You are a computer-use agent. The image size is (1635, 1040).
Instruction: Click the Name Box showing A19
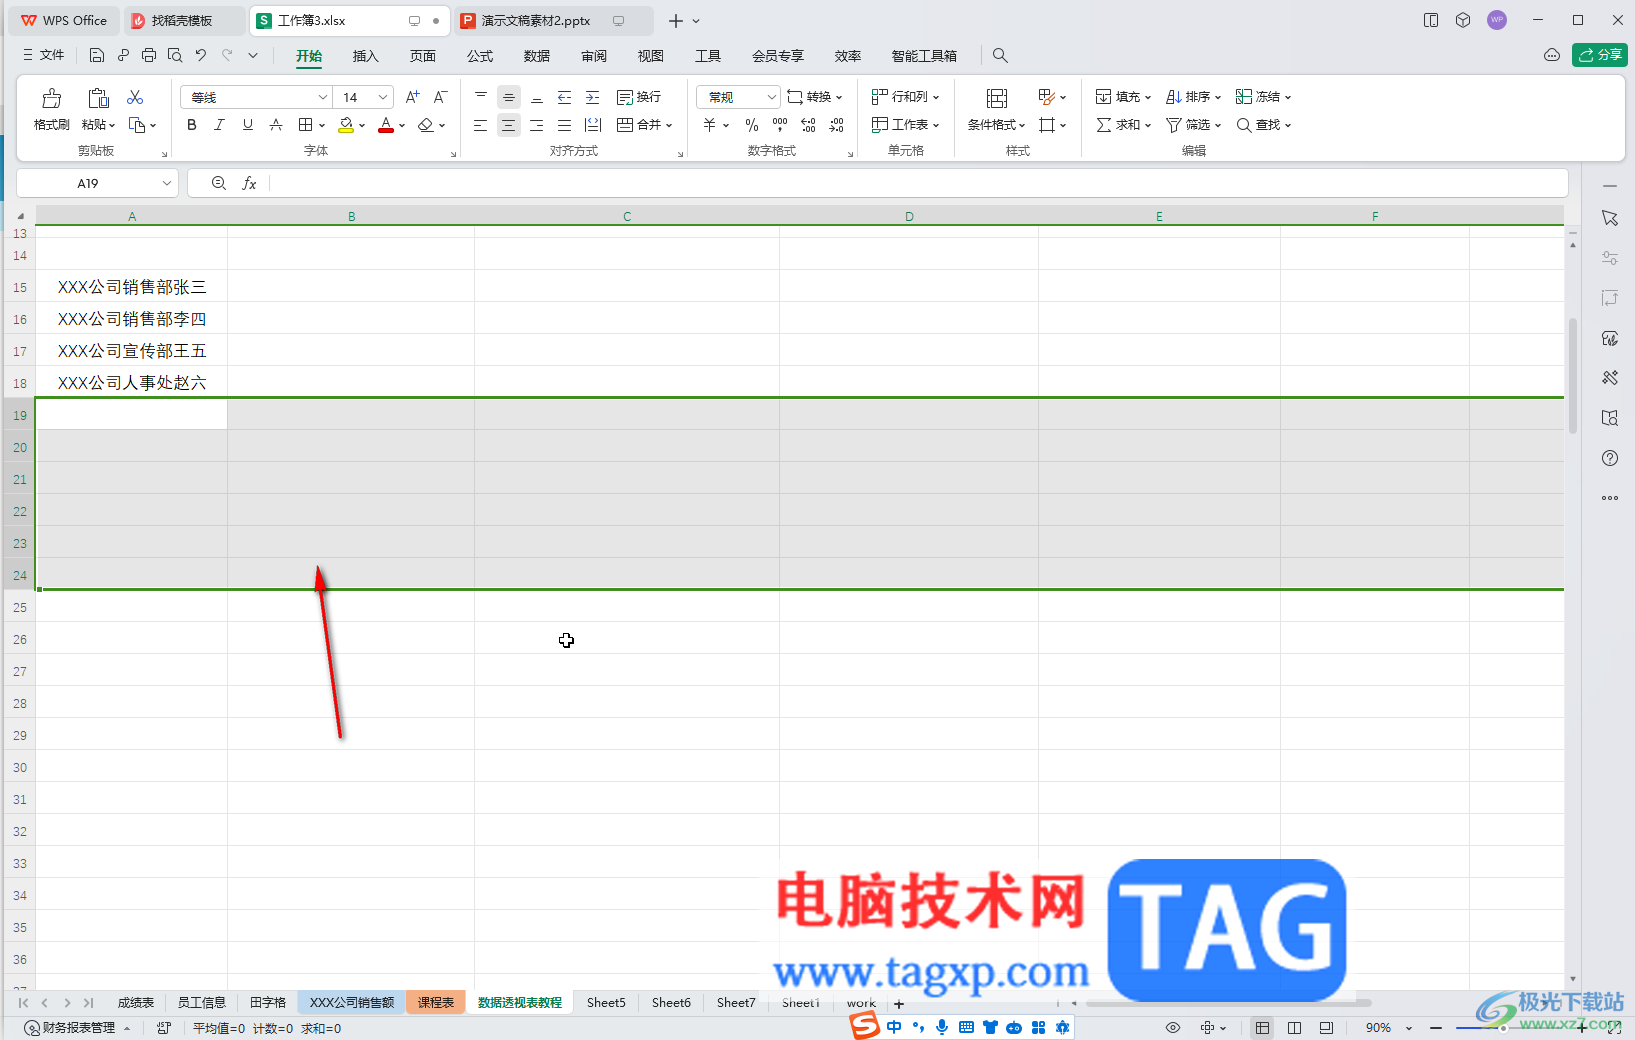click(x=97, y=183)
